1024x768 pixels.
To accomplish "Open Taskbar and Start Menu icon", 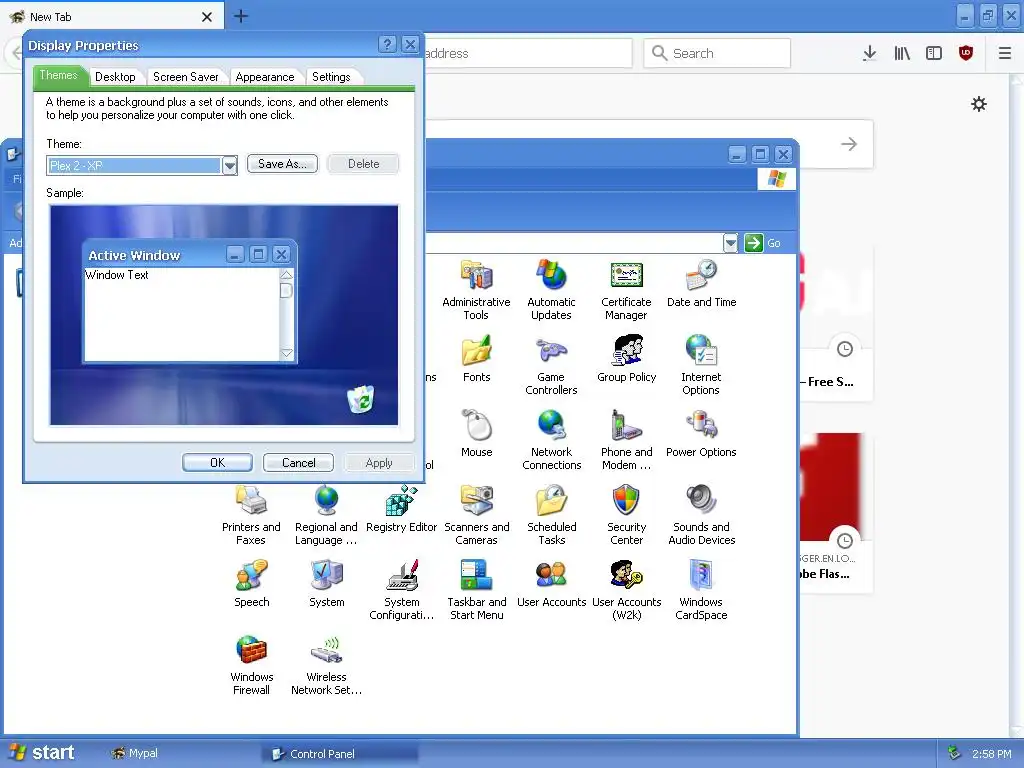I will (476, 575).
